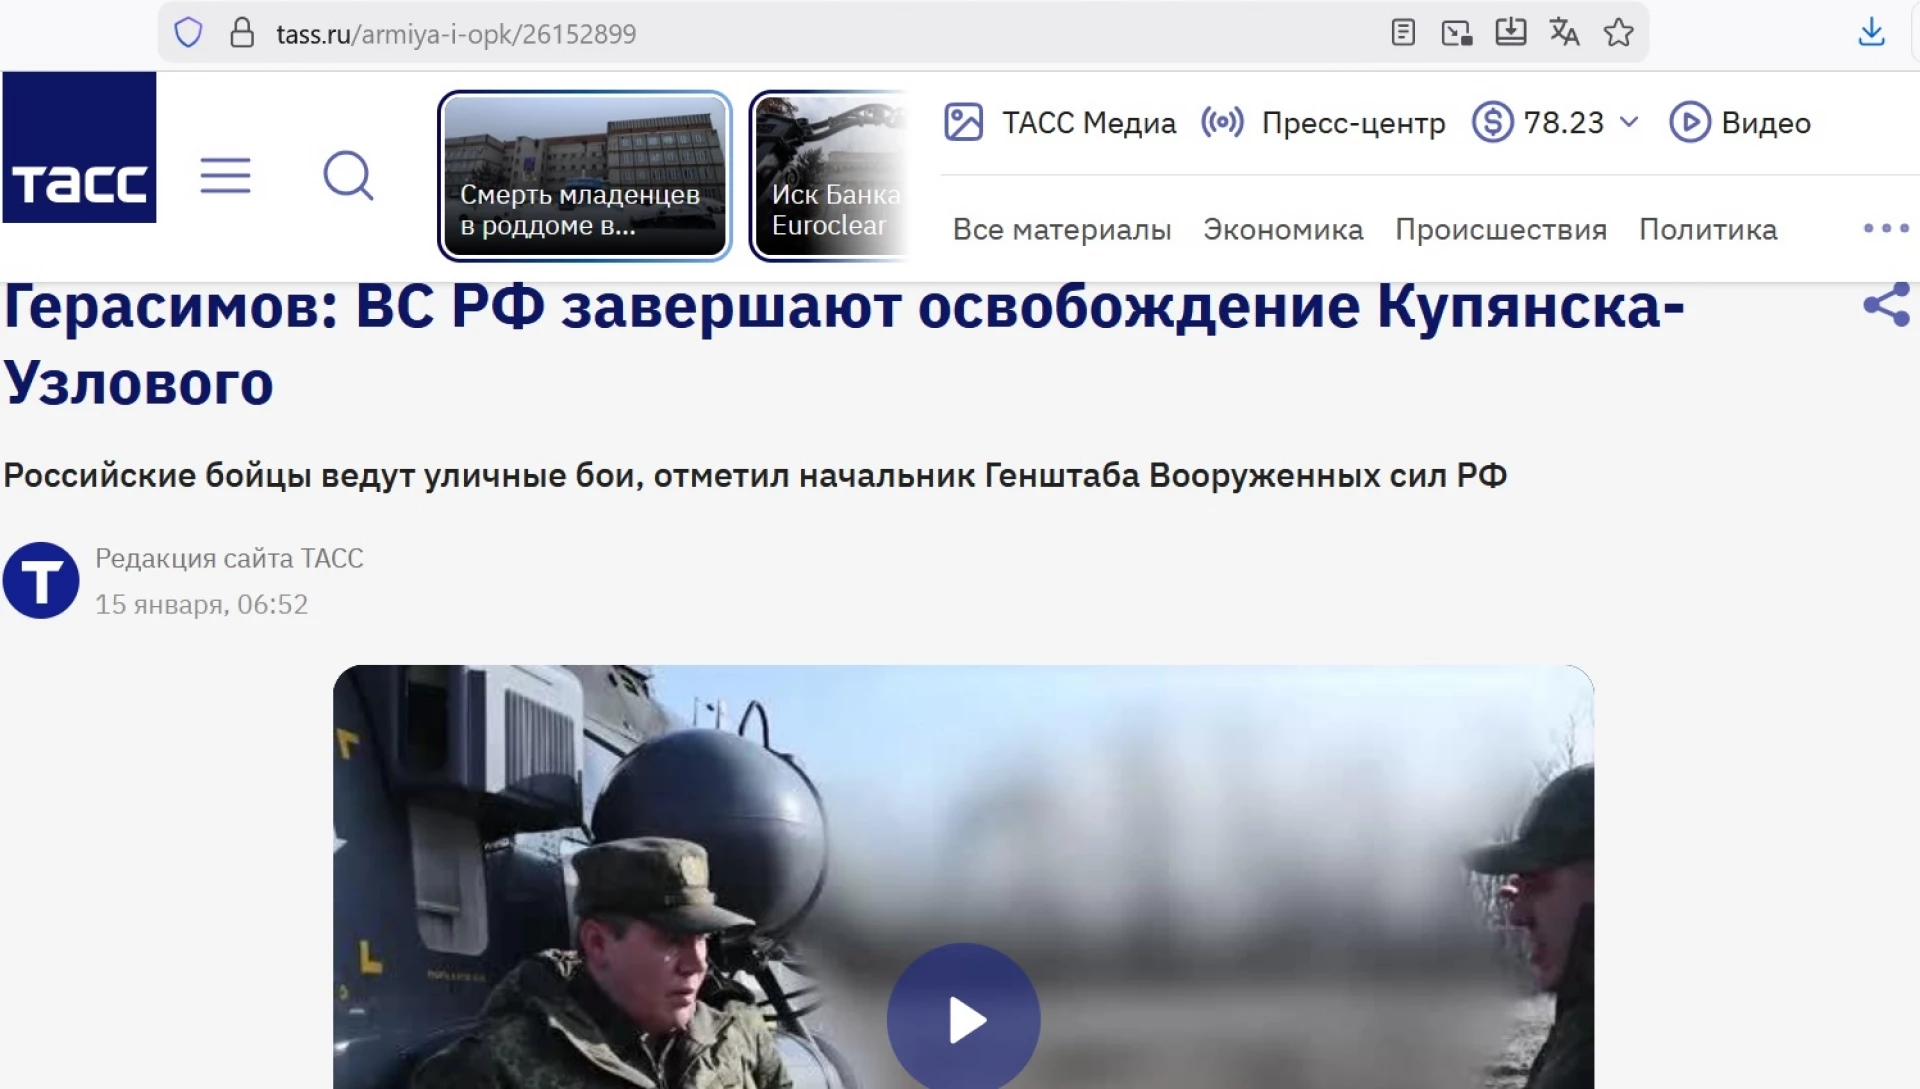Click the padlock site info icon
This screenshot has width=1920, height=1089.
point(242,33)
